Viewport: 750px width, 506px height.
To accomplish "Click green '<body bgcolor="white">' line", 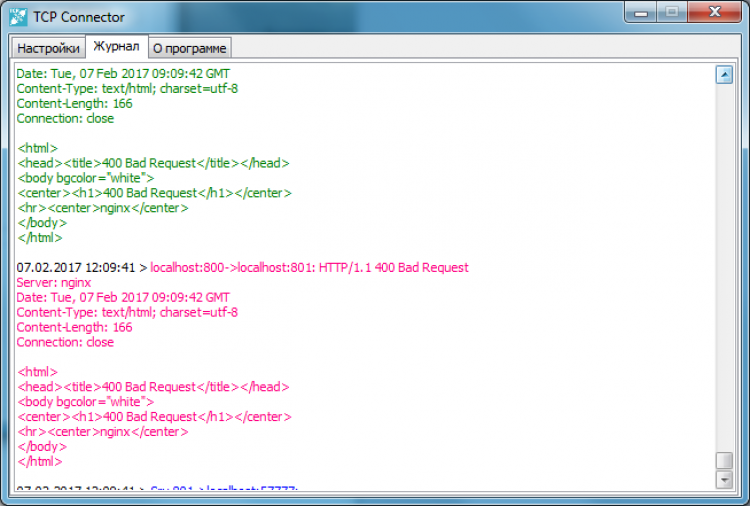I will (x=86, y=178).
